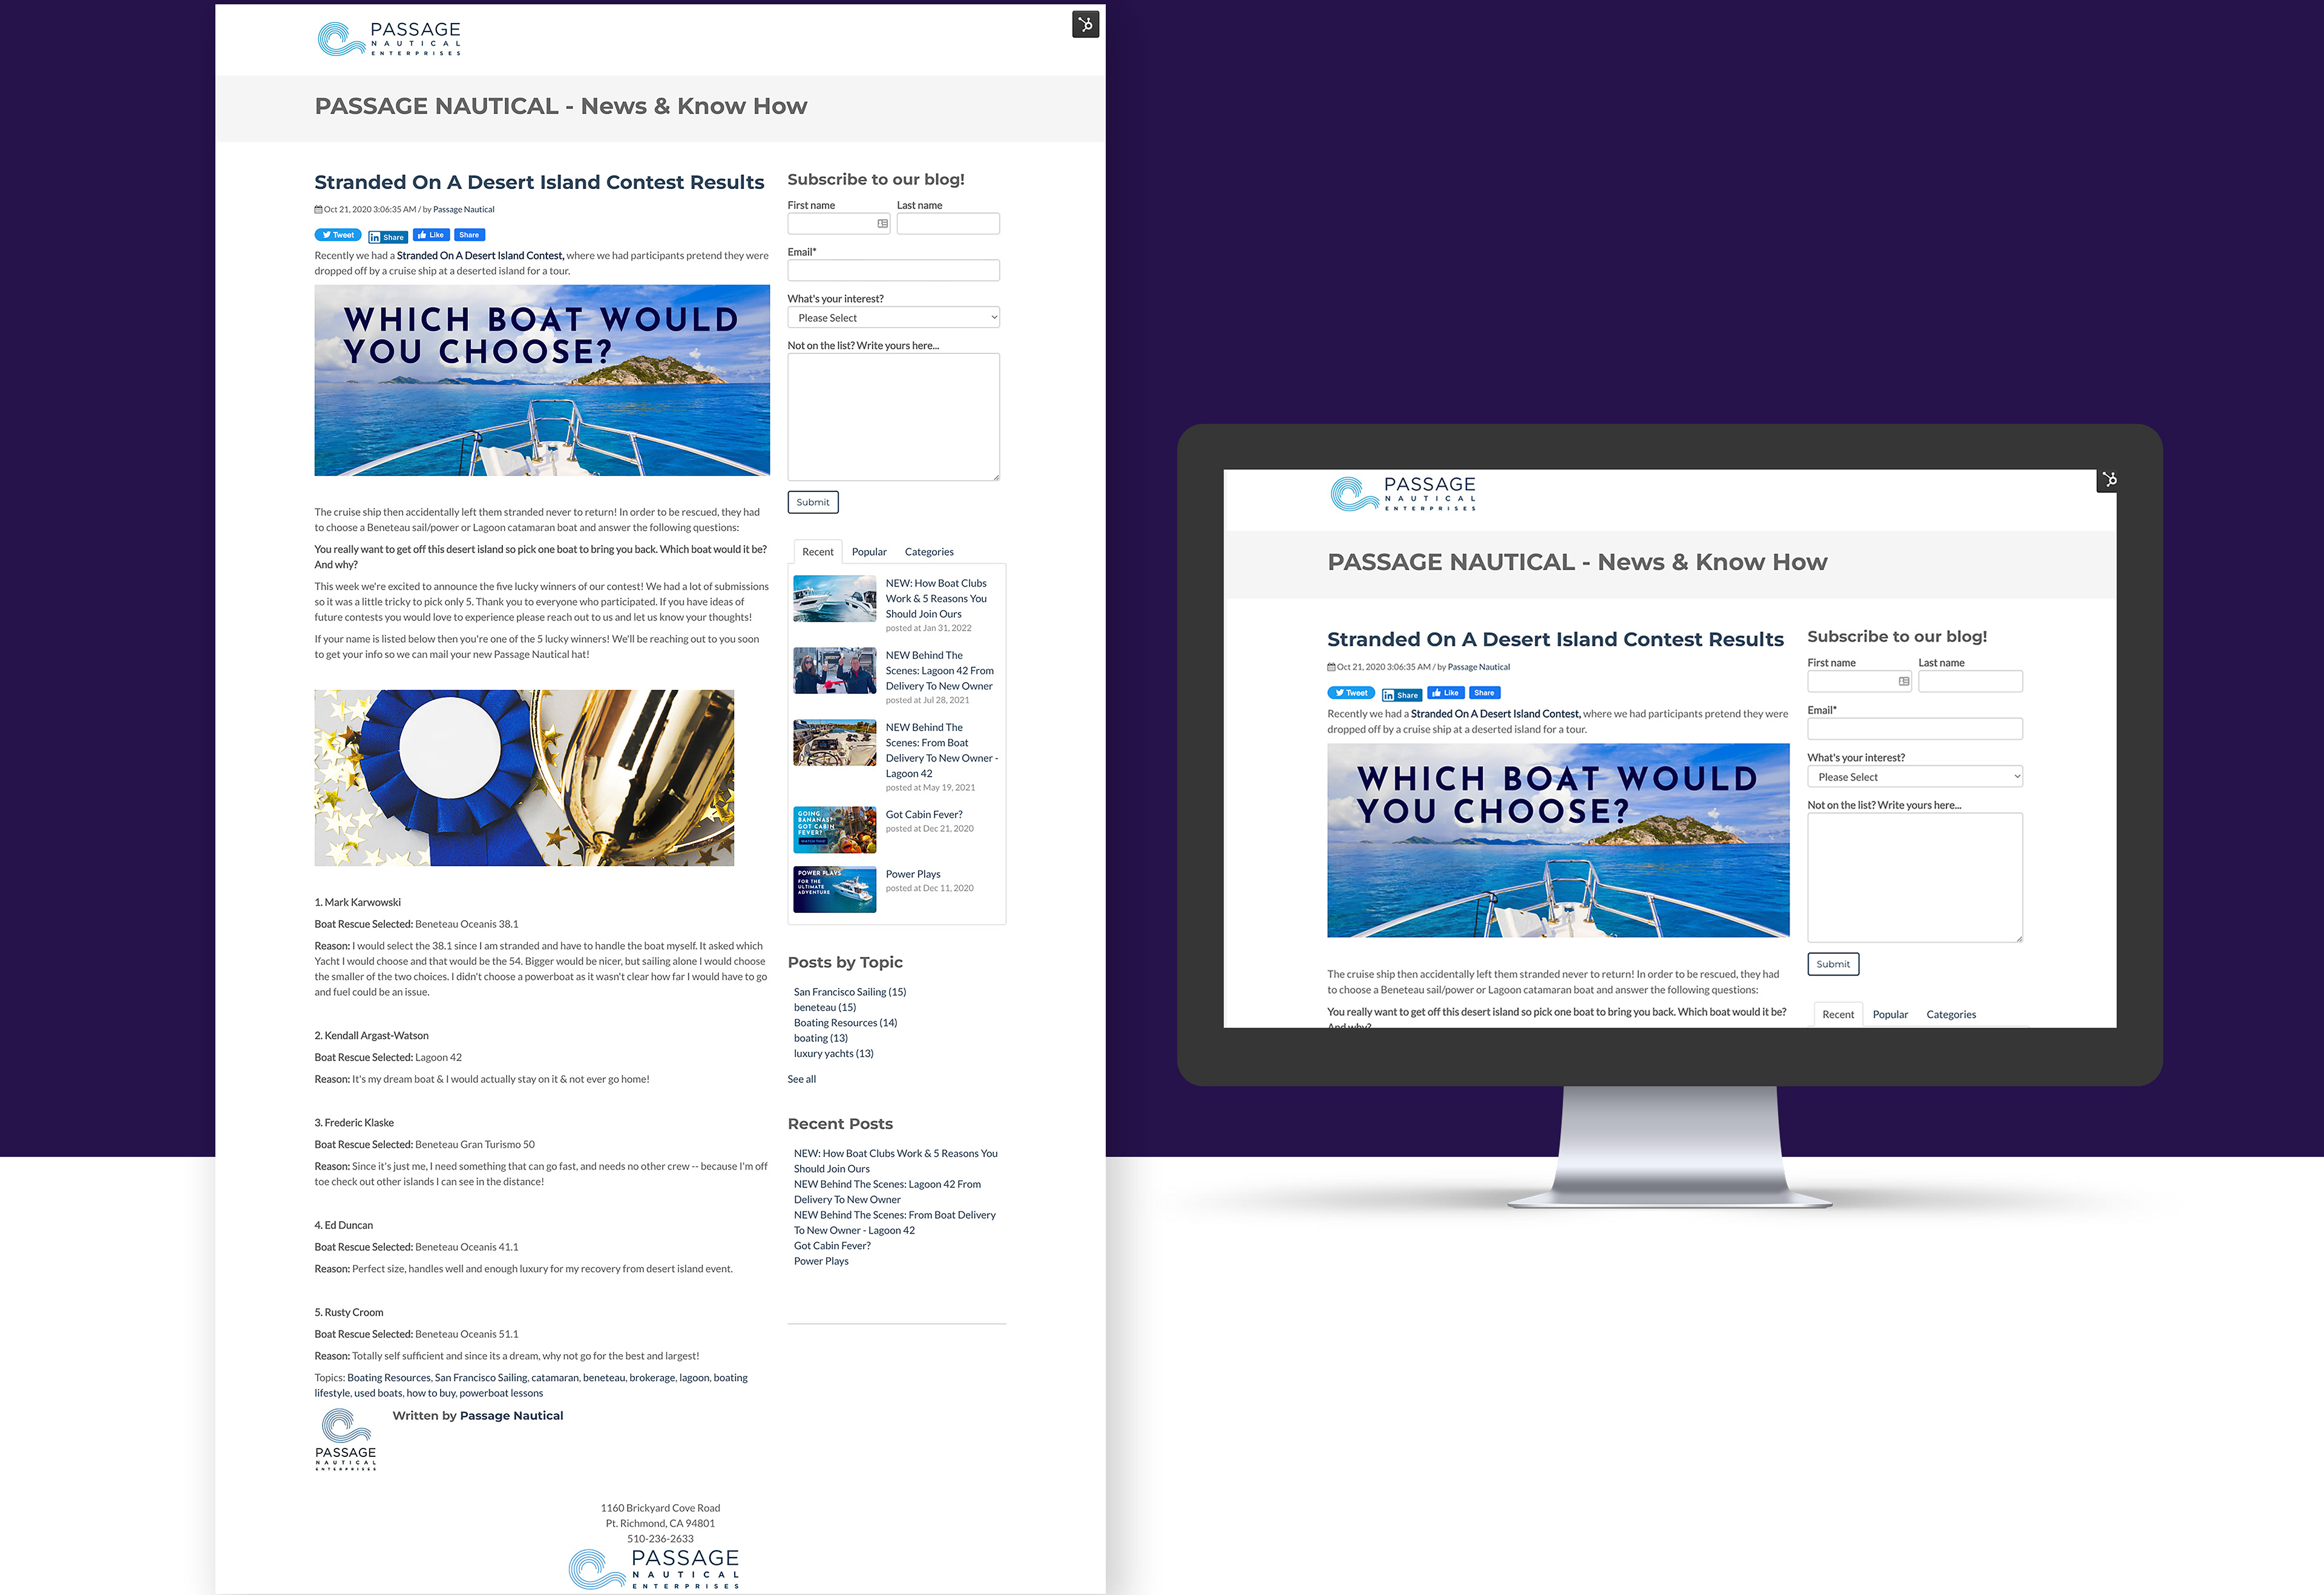Viewport: 2324px width, 1595px height.
Task: Switch to the Recent tab on the monitor mockup
Action: tap(1838, 1014)
